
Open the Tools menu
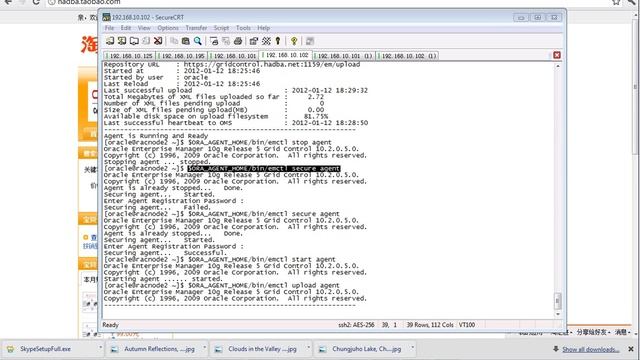pos(243,28)
